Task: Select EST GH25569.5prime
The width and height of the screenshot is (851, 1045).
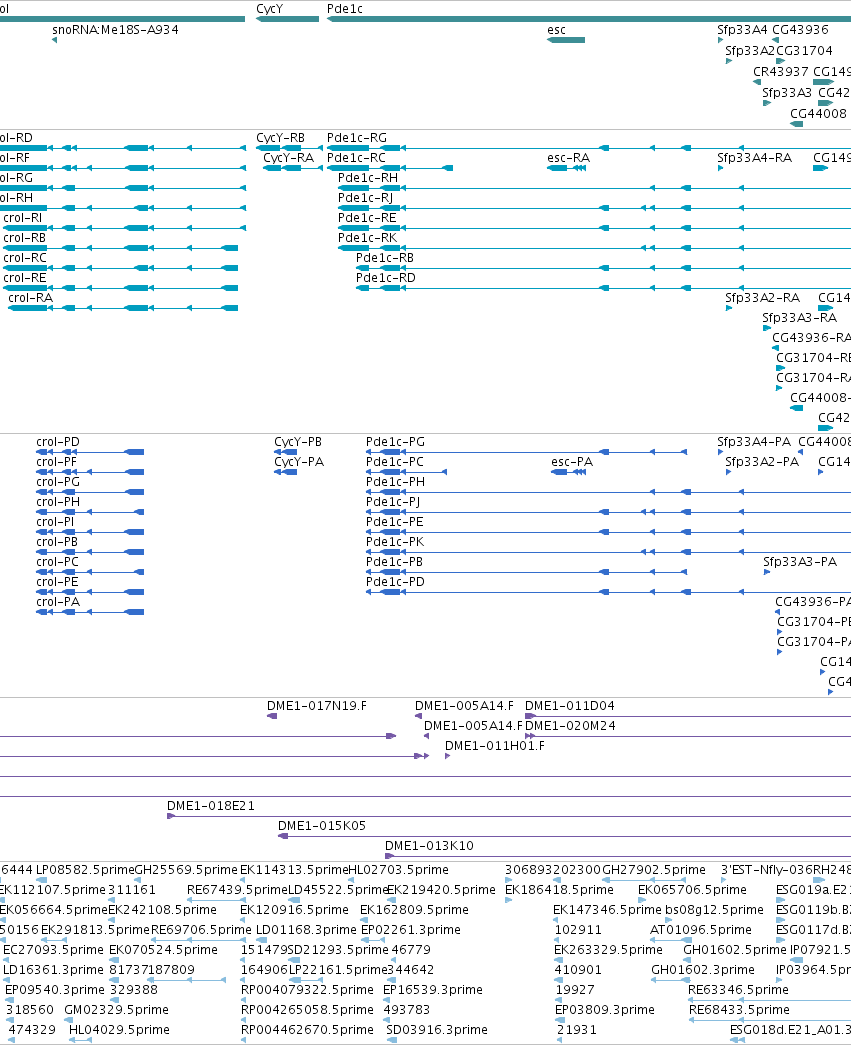Action: click(186, 870)
